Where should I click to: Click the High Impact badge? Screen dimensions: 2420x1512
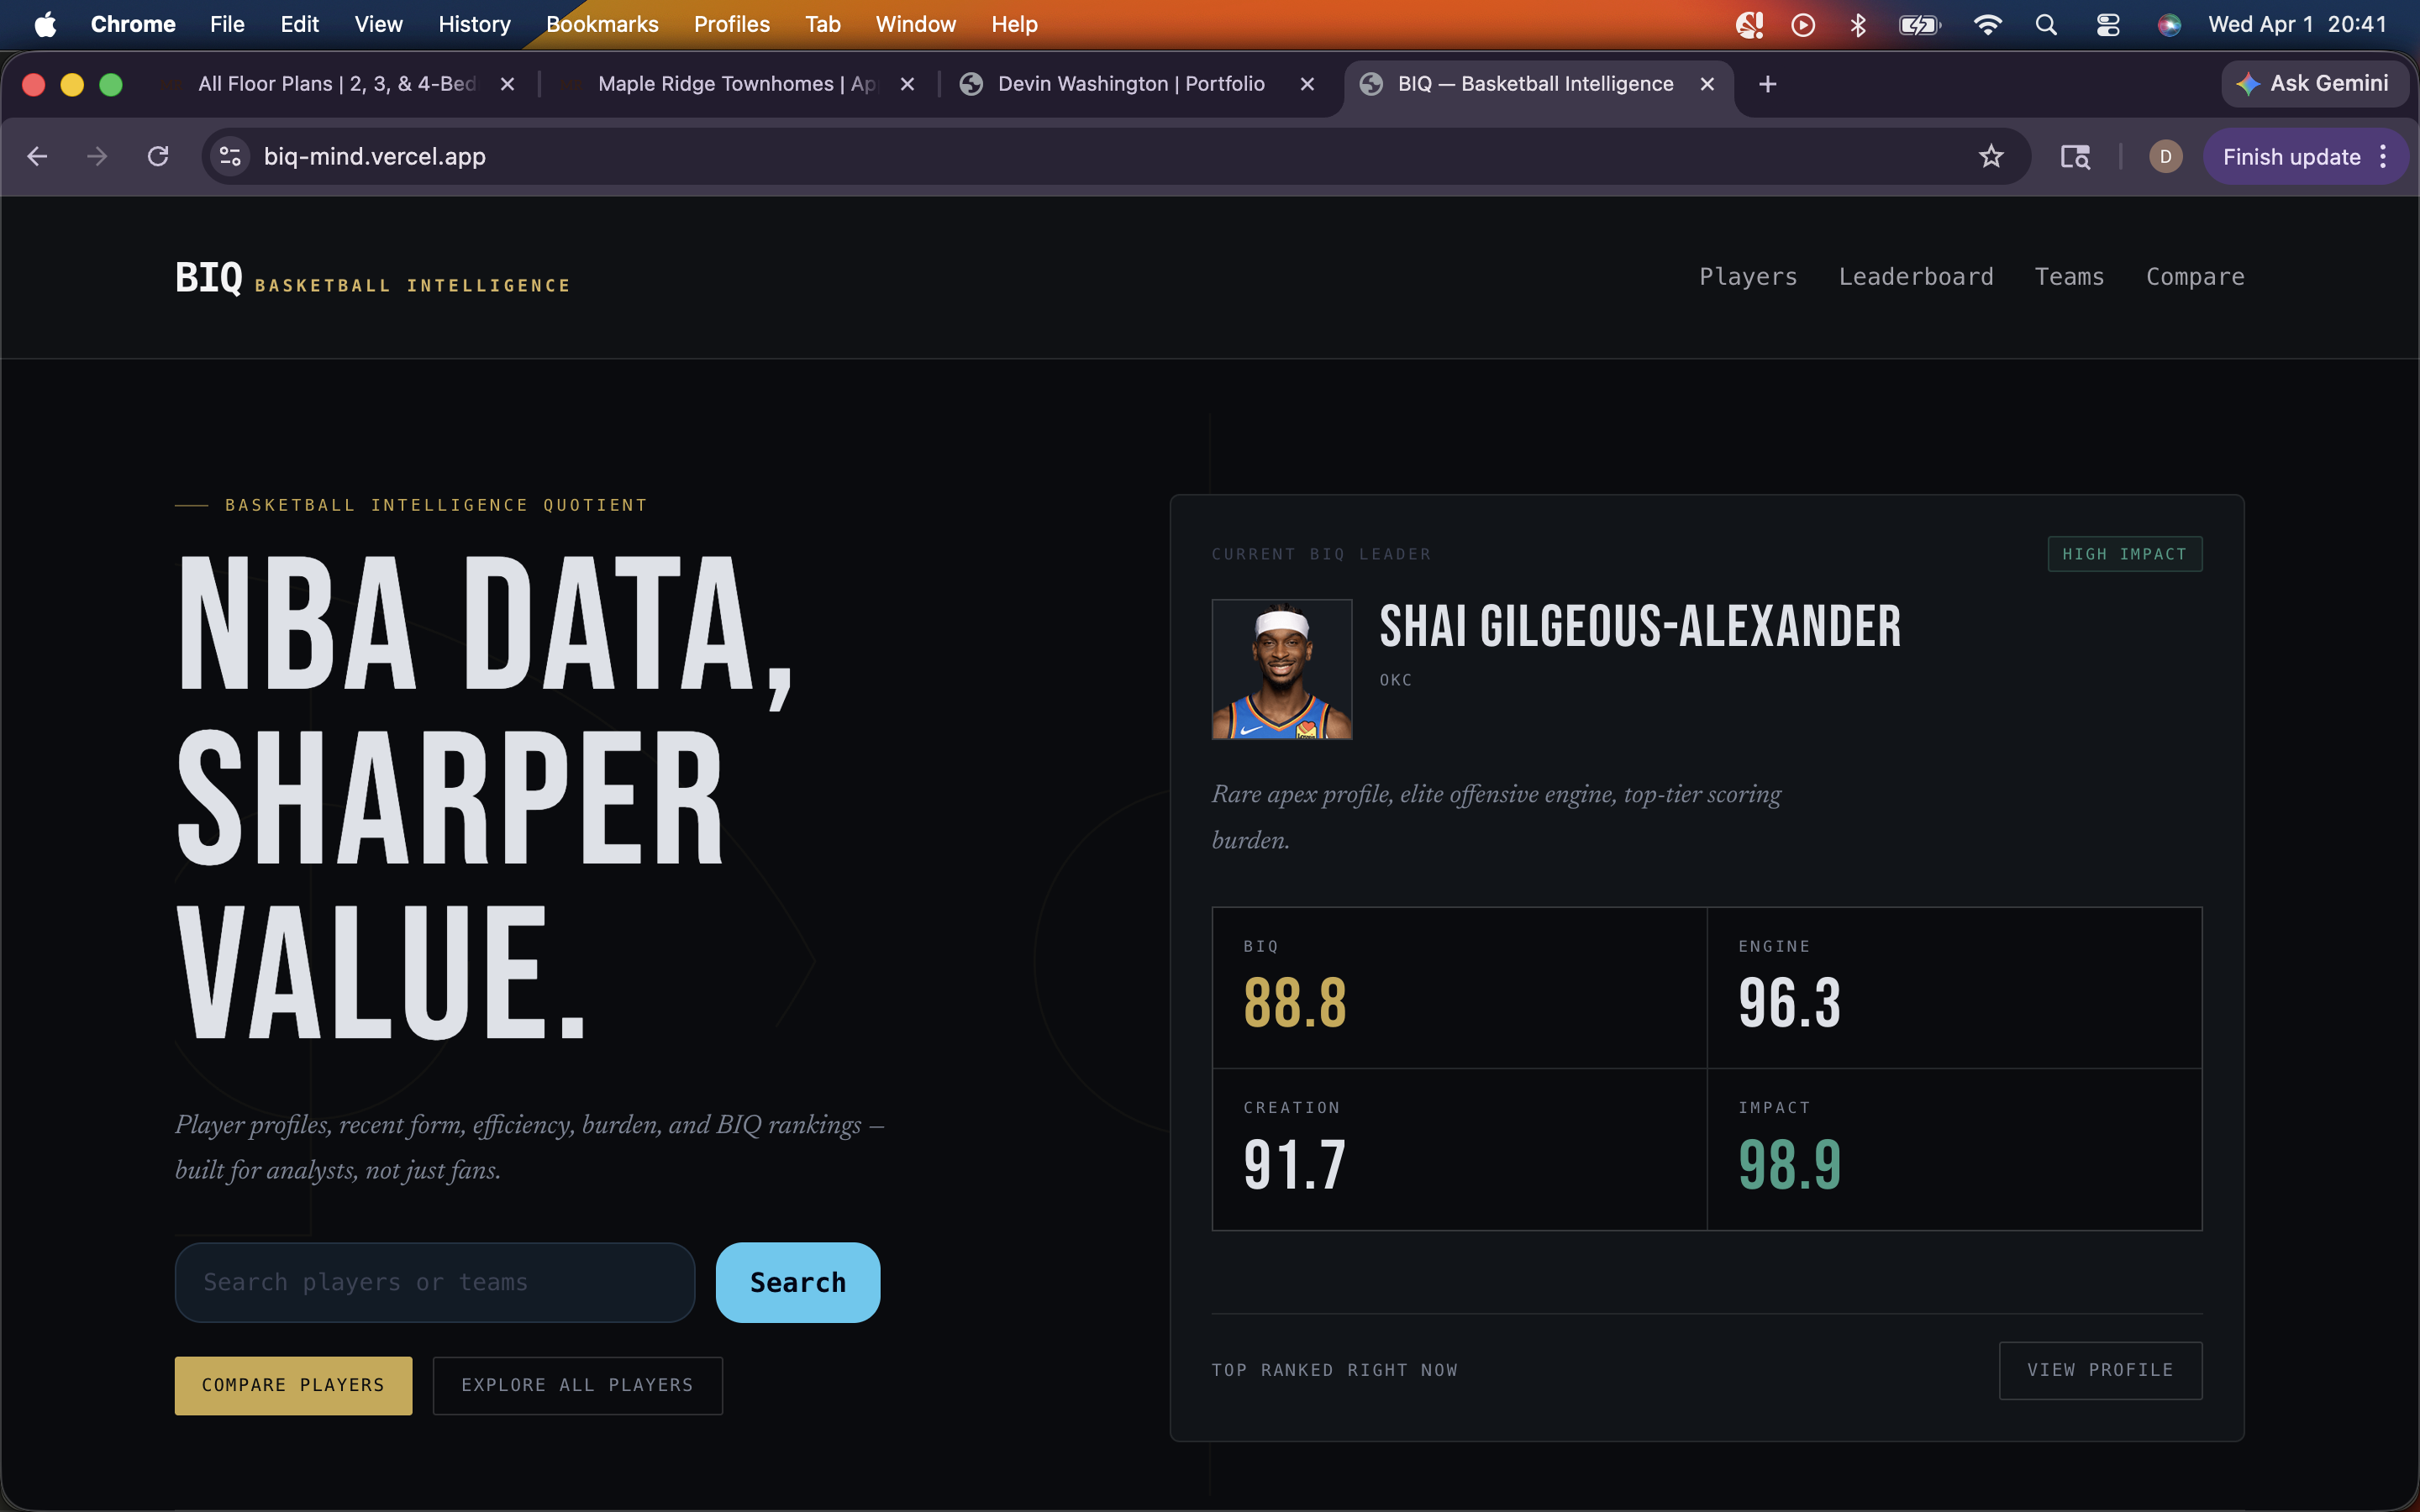[x=2124, y=554]
